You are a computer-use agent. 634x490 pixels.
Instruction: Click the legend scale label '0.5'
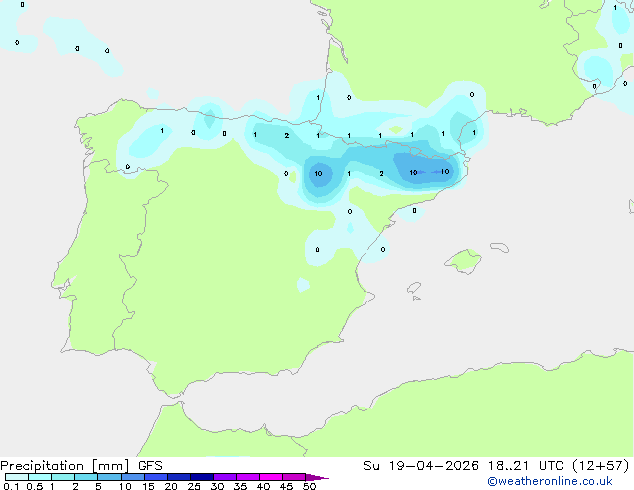[35, 486]
